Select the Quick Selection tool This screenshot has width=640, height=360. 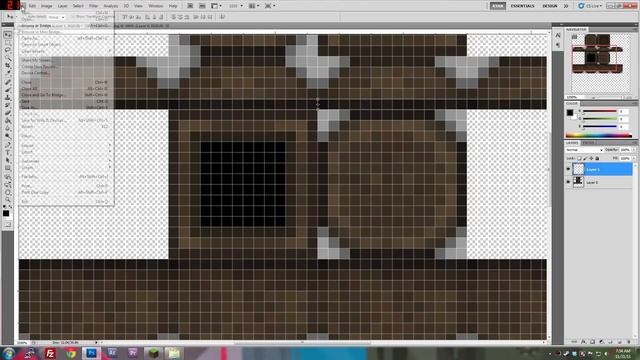coord(7,58)
